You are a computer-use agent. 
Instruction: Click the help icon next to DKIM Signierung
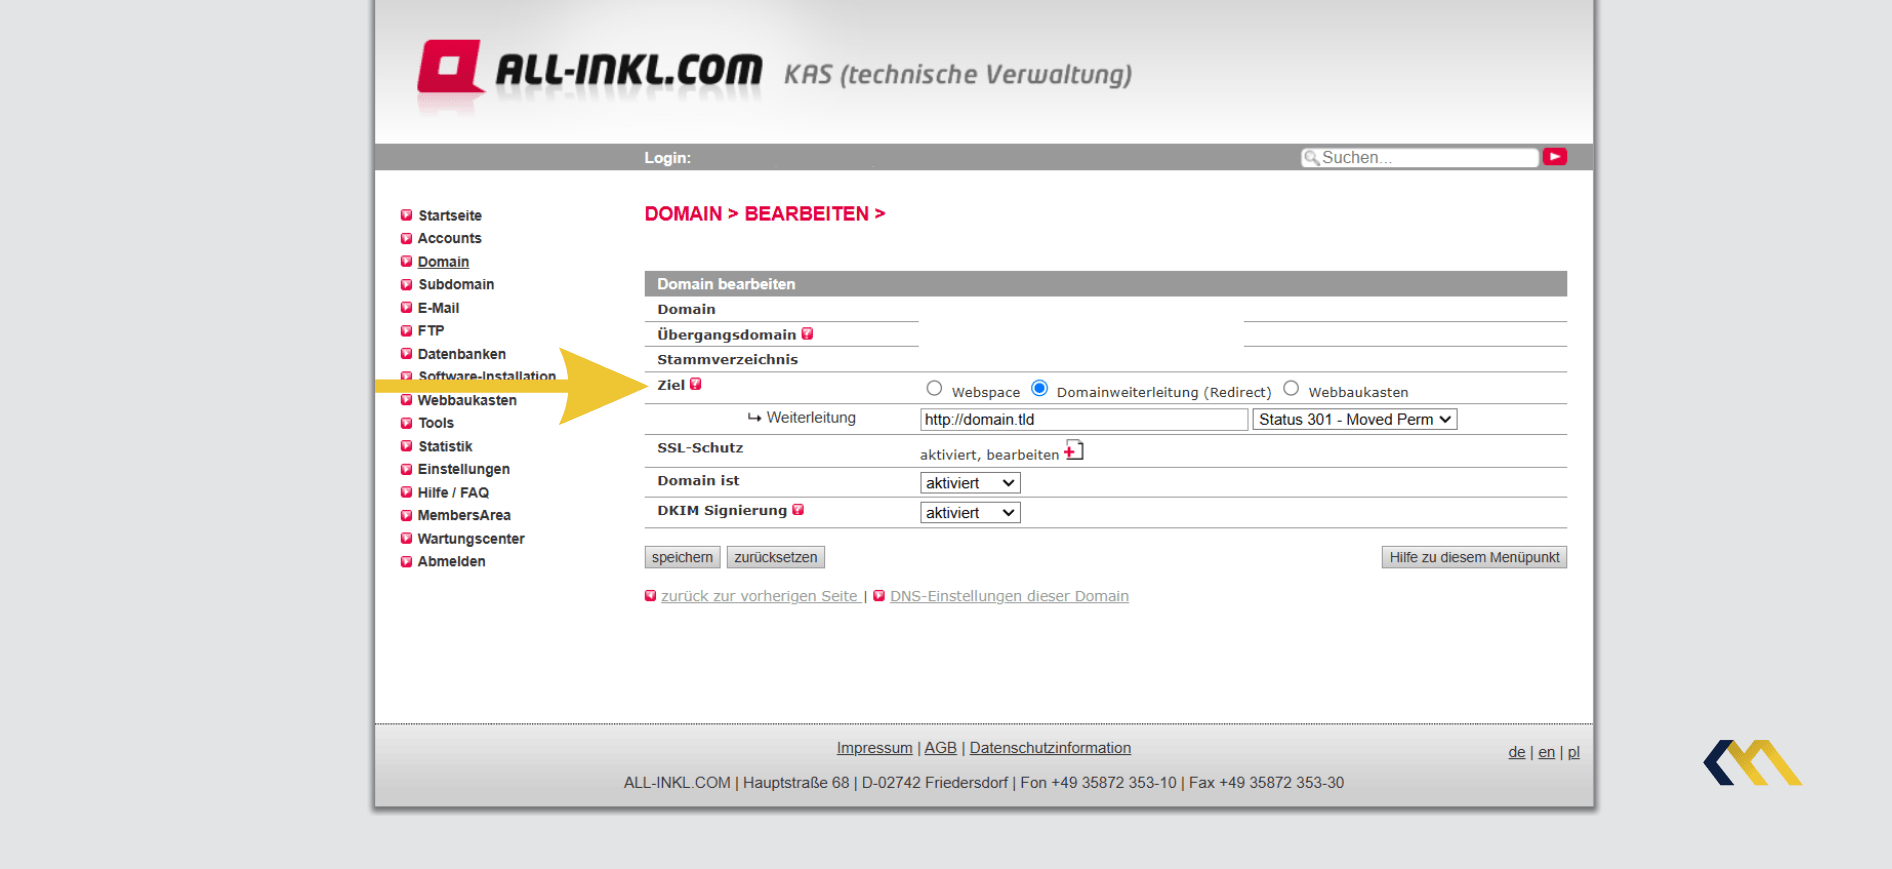798,510
